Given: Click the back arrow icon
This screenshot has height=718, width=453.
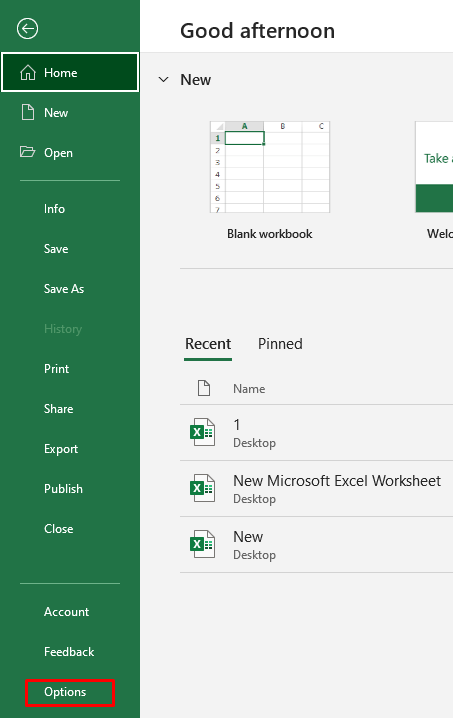Looking at the screenshot, I should pyautogui.click(x=27, y=29).
